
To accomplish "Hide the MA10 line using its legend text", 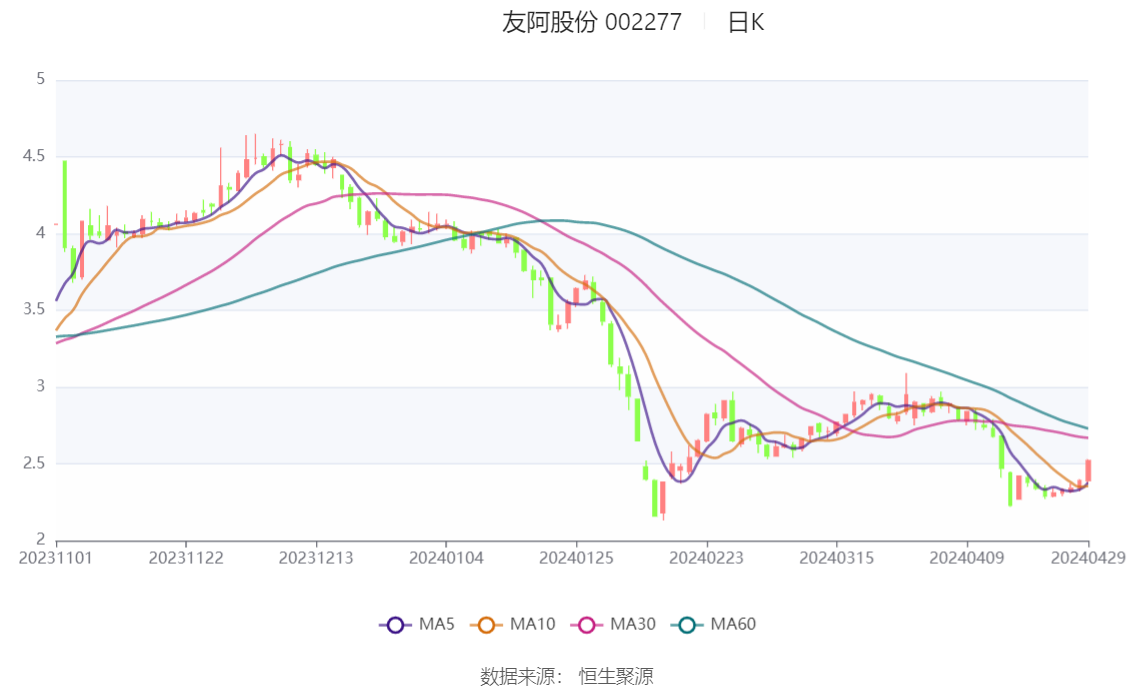I will coord(533,625).
